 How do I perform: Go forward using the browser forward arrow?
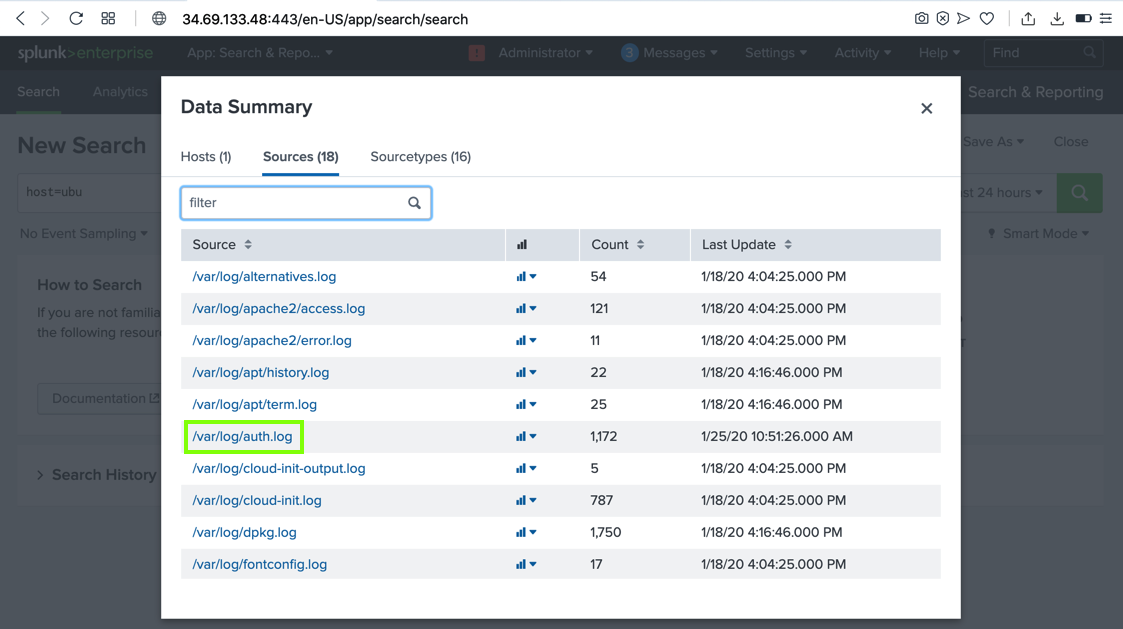[x=45, y=19]
